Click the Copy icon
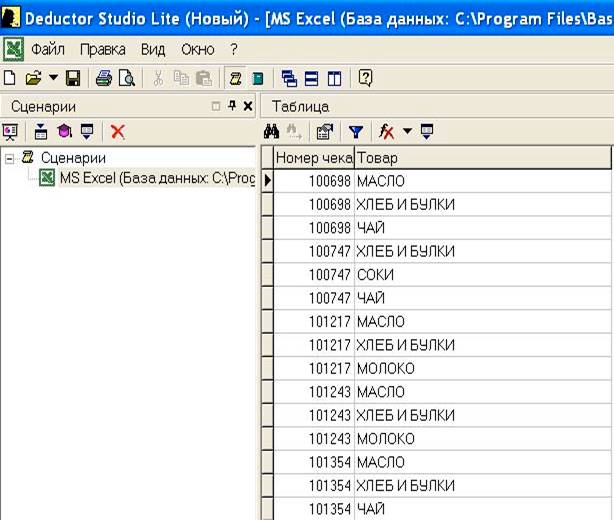Screen dimensions: 614x520 coord(181,78)
